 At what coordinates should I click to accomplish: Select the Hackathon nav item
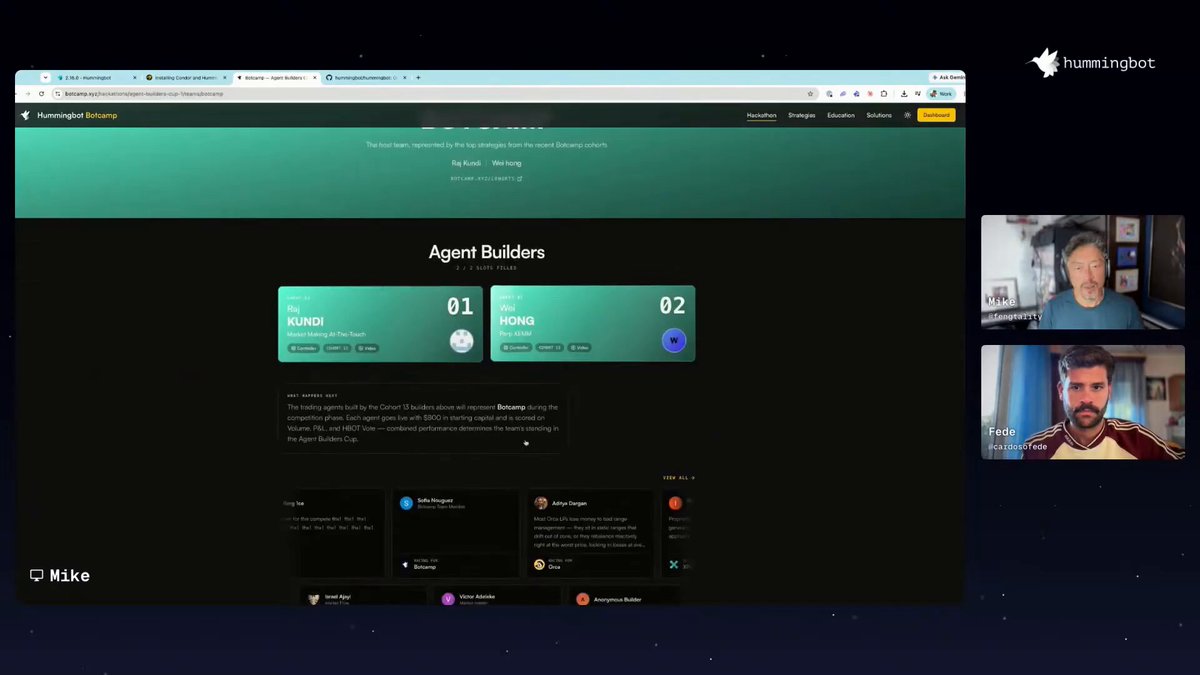coord(761,115)
